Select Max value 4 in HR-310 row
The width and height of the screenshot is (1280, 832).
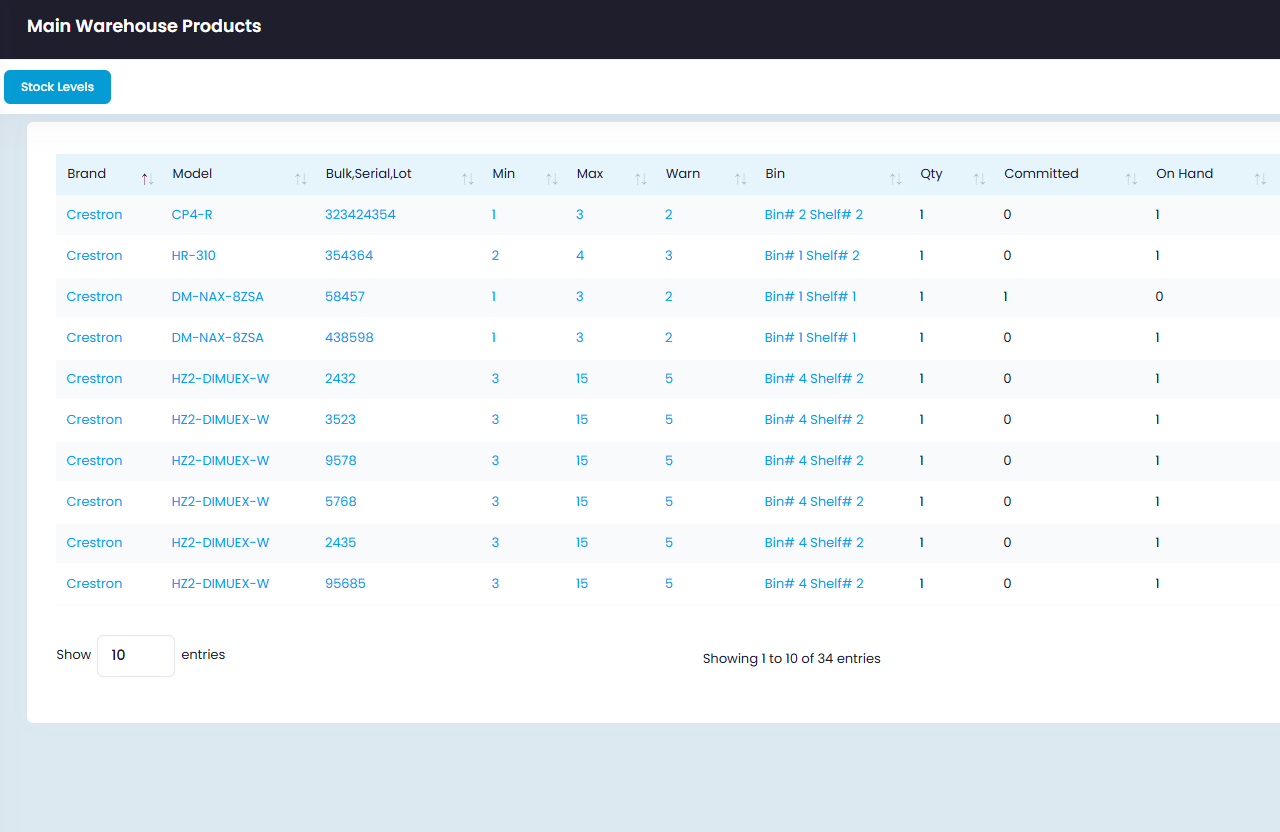coord(580,256)
